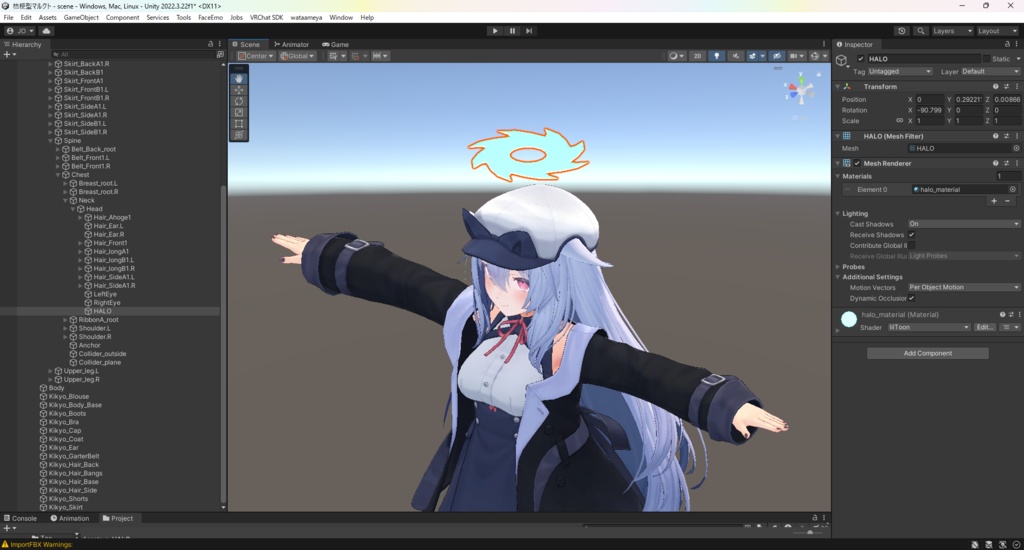Open the Shader lilToon dropdown
Image resolution: width=1024 pixels, height=550 pixels.
[929, 327]
